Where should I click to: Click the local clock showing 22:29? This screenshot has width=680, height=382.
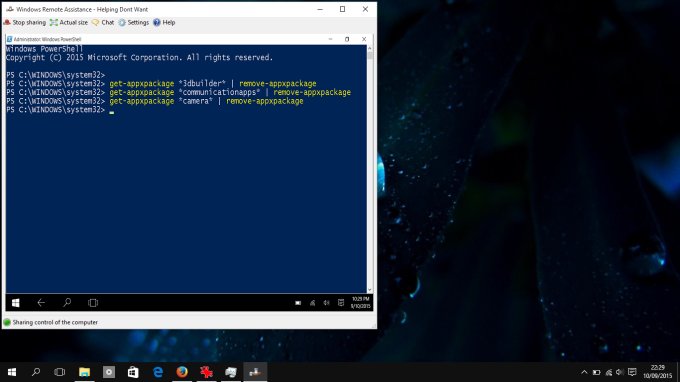[x=657, y=372]
